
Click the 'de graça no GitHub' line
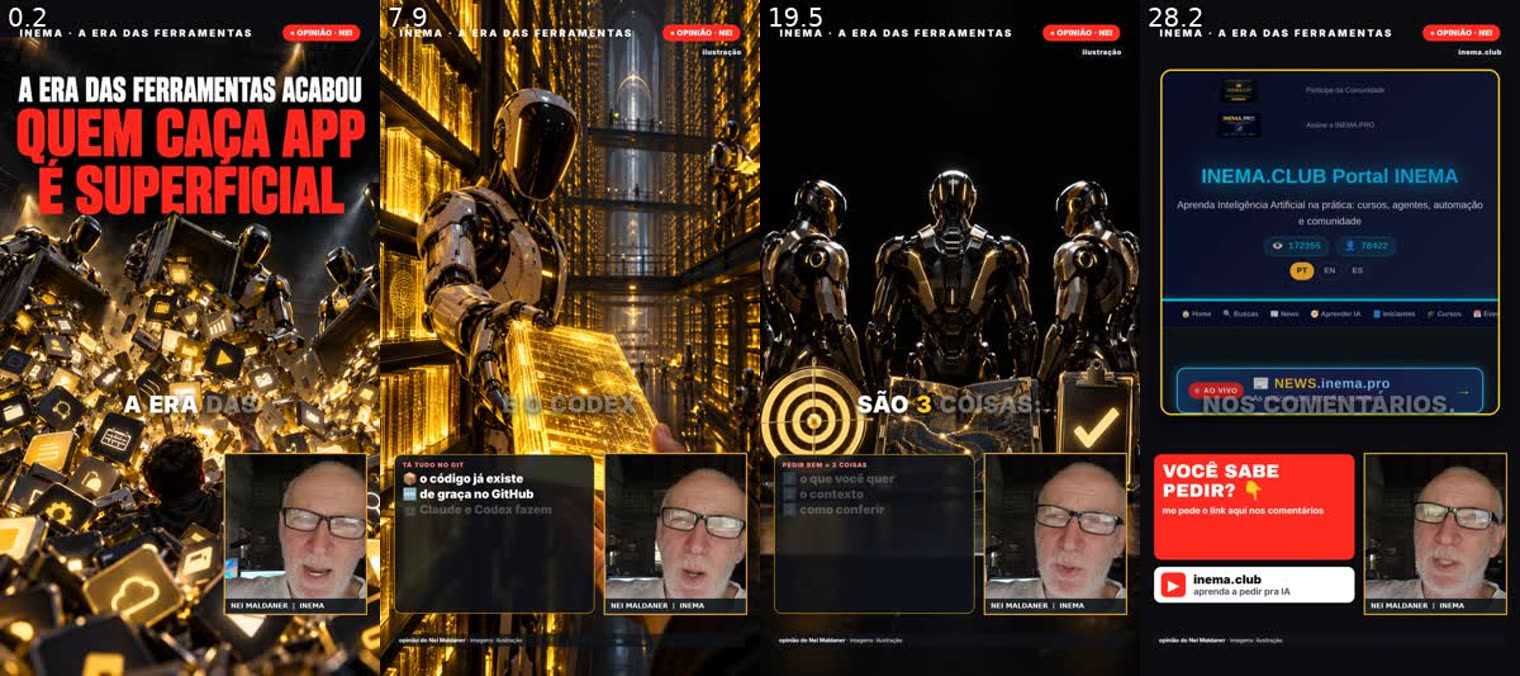pos(476,494)
